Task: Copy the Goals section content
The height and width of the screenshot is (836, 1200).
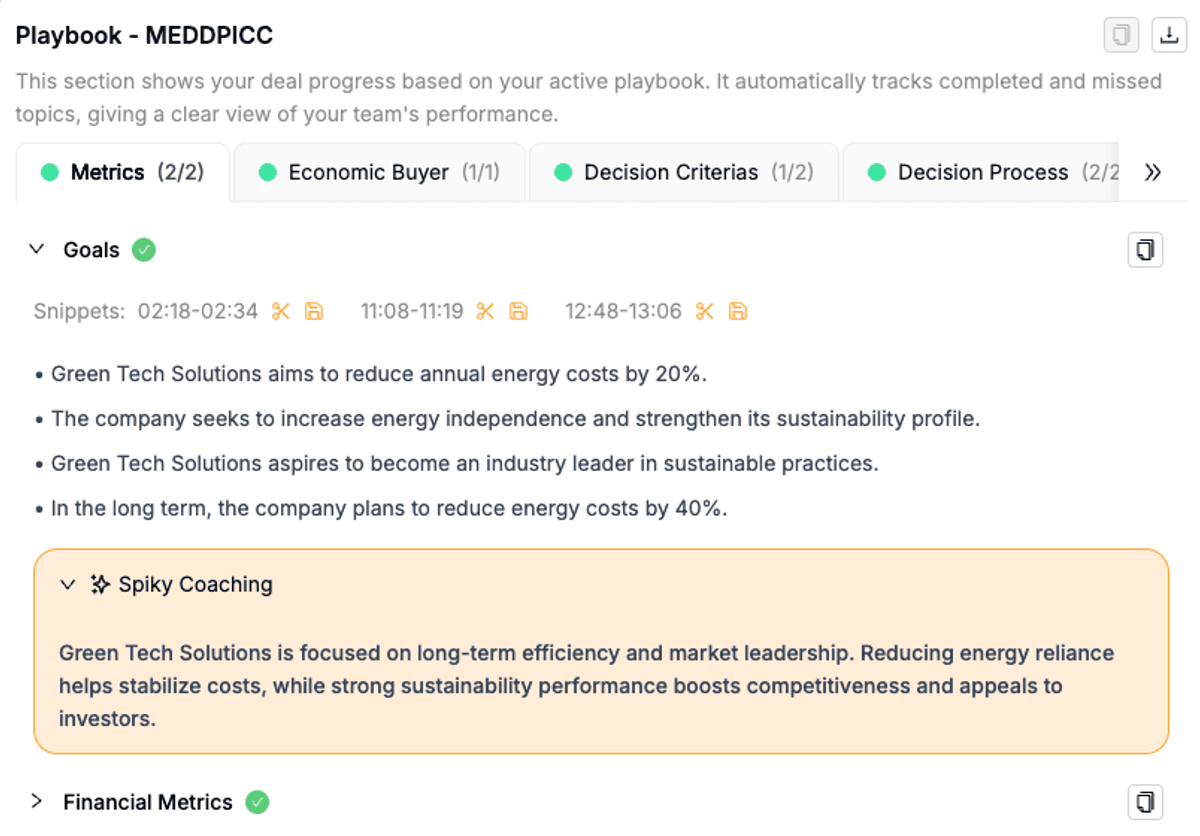Action: 1146,249
